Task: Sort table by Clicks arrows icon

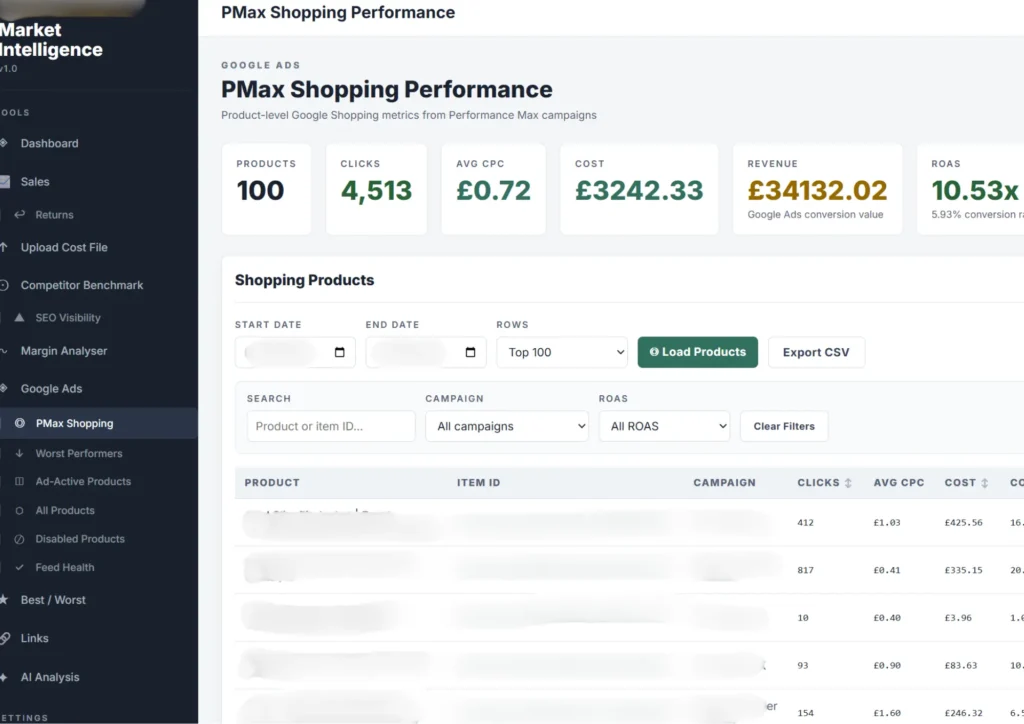Action: tap(848, 483)
